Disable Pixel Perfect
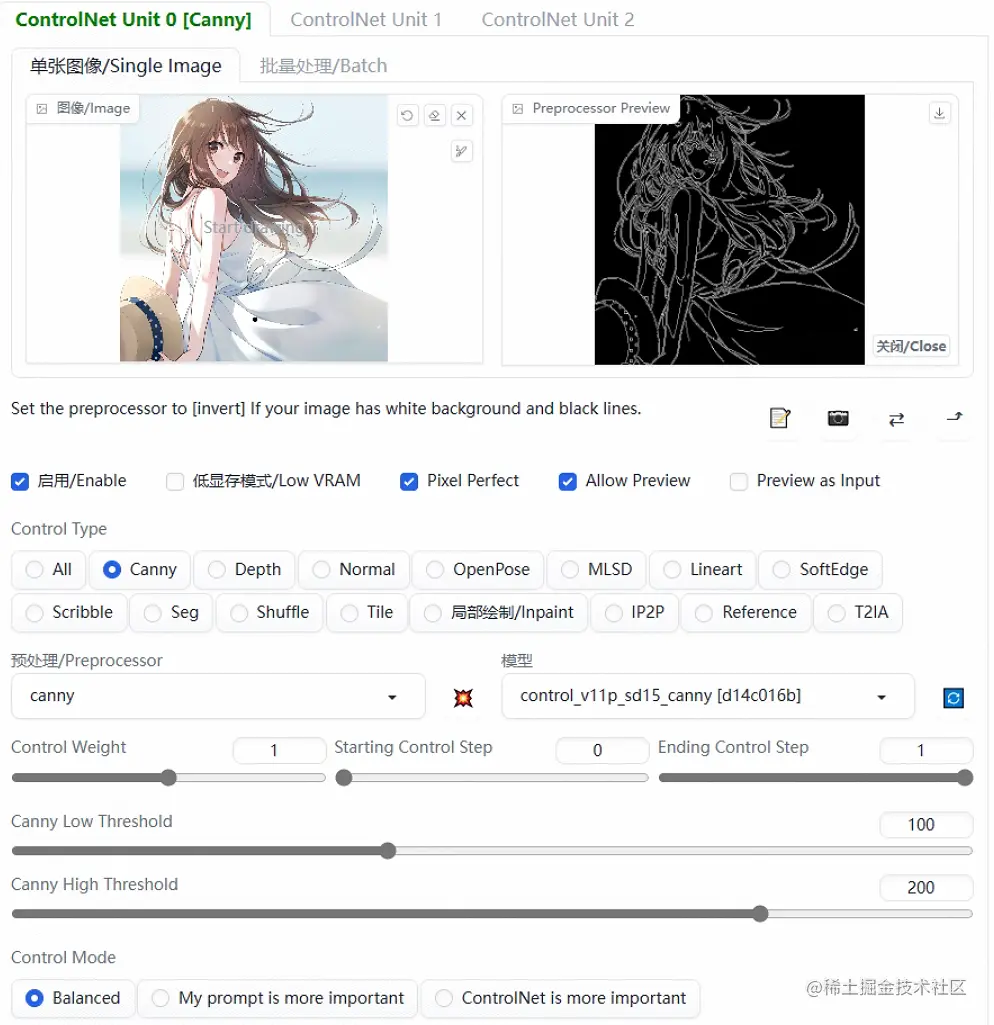The width and height of the screenshot is (994, 1025). tap(409, 481)
